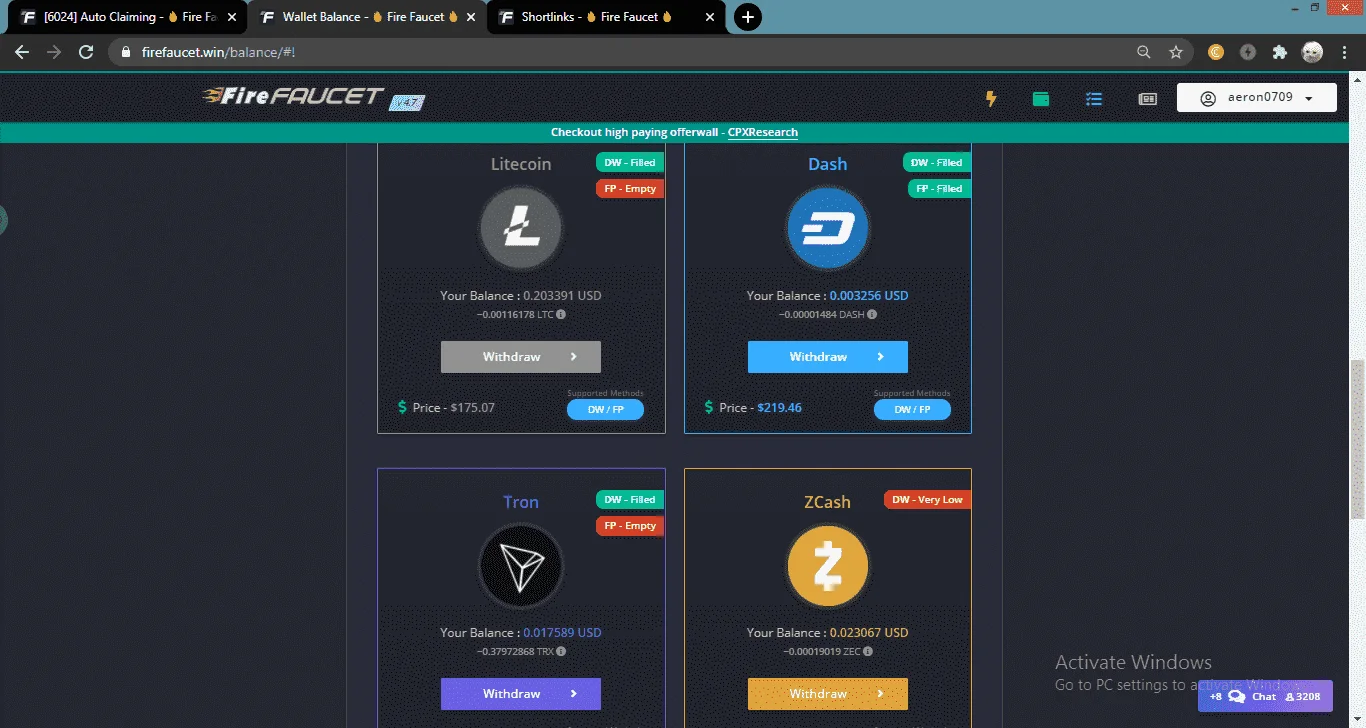View site info via the padlock icon
Image resolution: width=1366 pixels, height=728 pixels.
(x=125, y=52)
